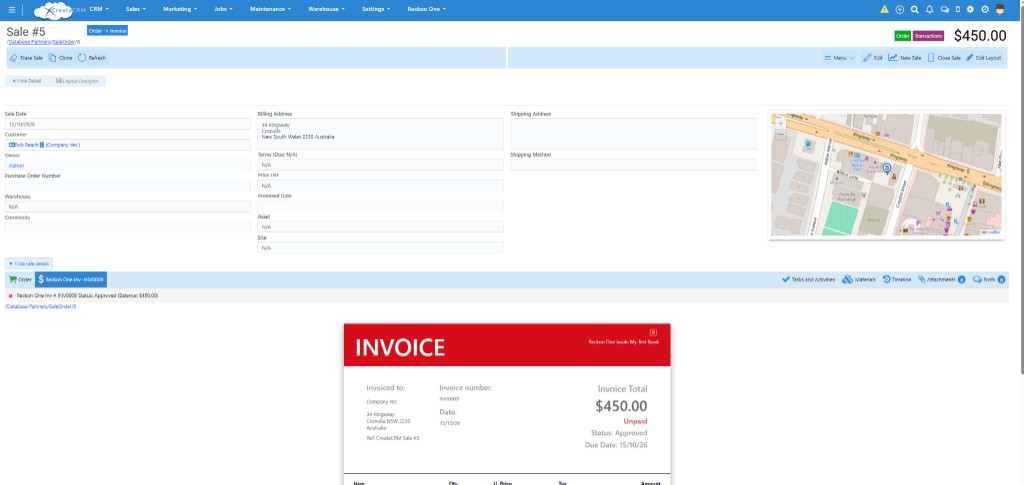Image resolution: width=1024 pixels, height=485 pixels.
Task: Click the clock history icon
Action: tap(985, 9)
